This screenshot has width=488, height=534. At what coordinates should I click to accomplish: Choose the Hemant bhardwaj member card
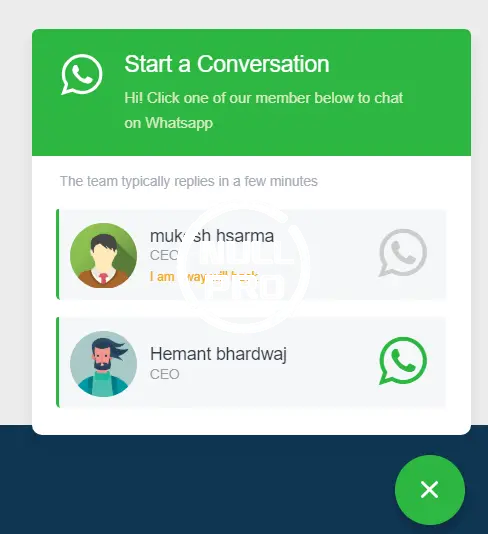click(251, 362)
